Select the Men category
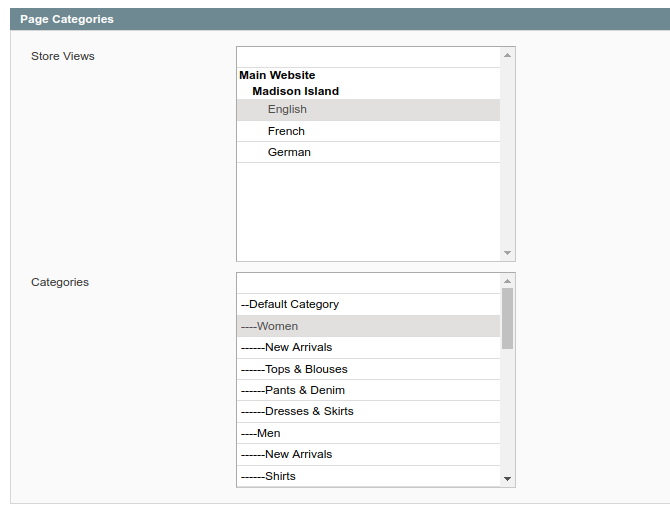This screenshot has width=670, height=511. [260, 433]
